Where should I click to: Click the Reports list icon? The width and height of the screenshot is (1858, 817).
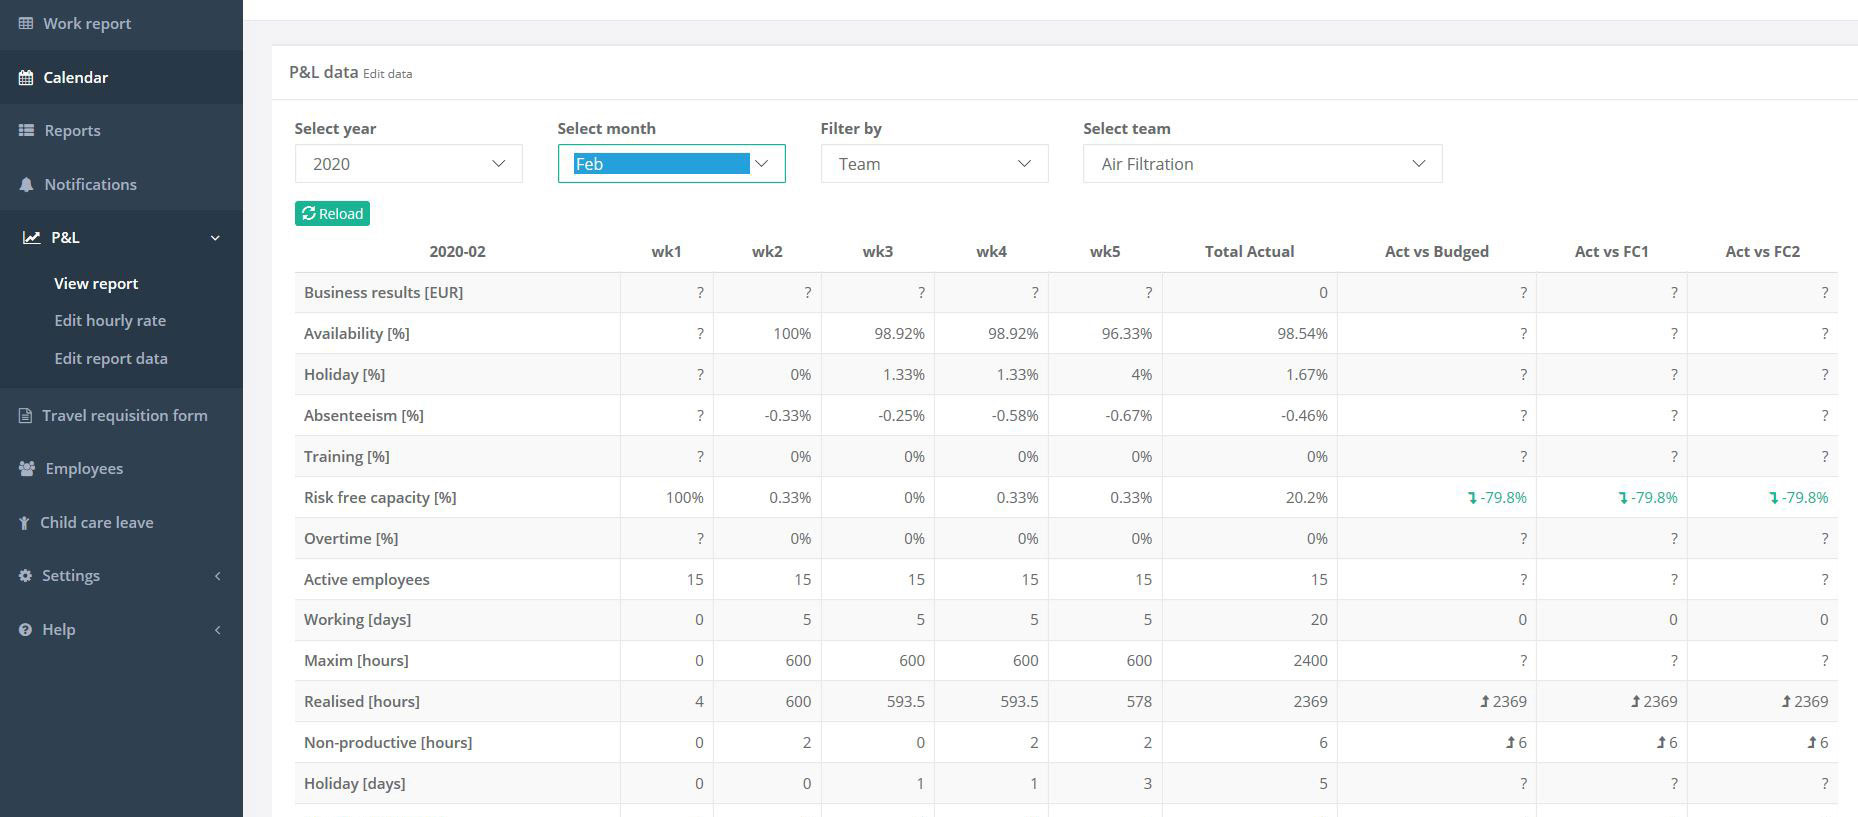pyautogui.click(x=26, y=130)
